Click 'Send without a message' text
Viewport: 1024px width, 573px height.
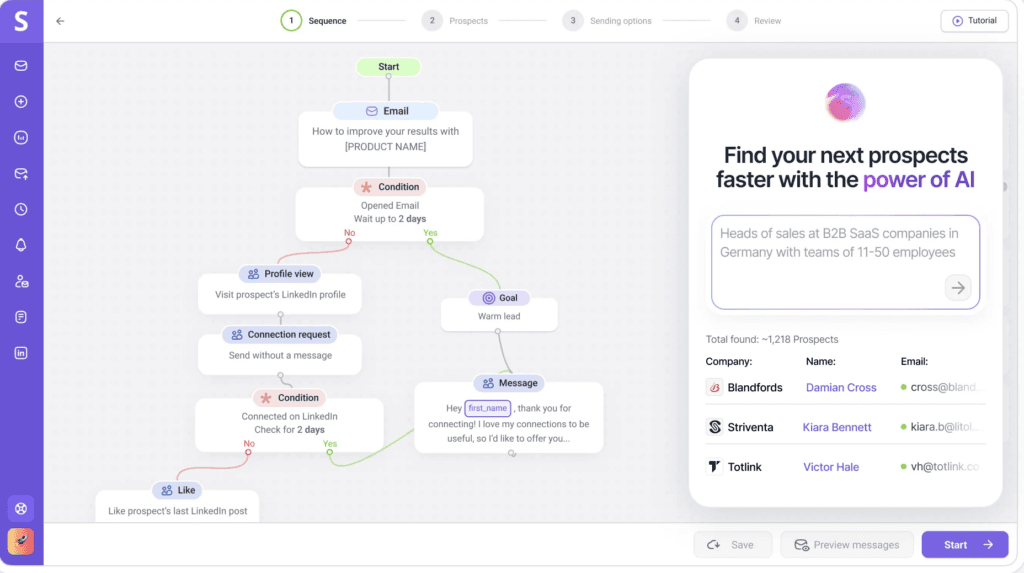coord(280,355)
